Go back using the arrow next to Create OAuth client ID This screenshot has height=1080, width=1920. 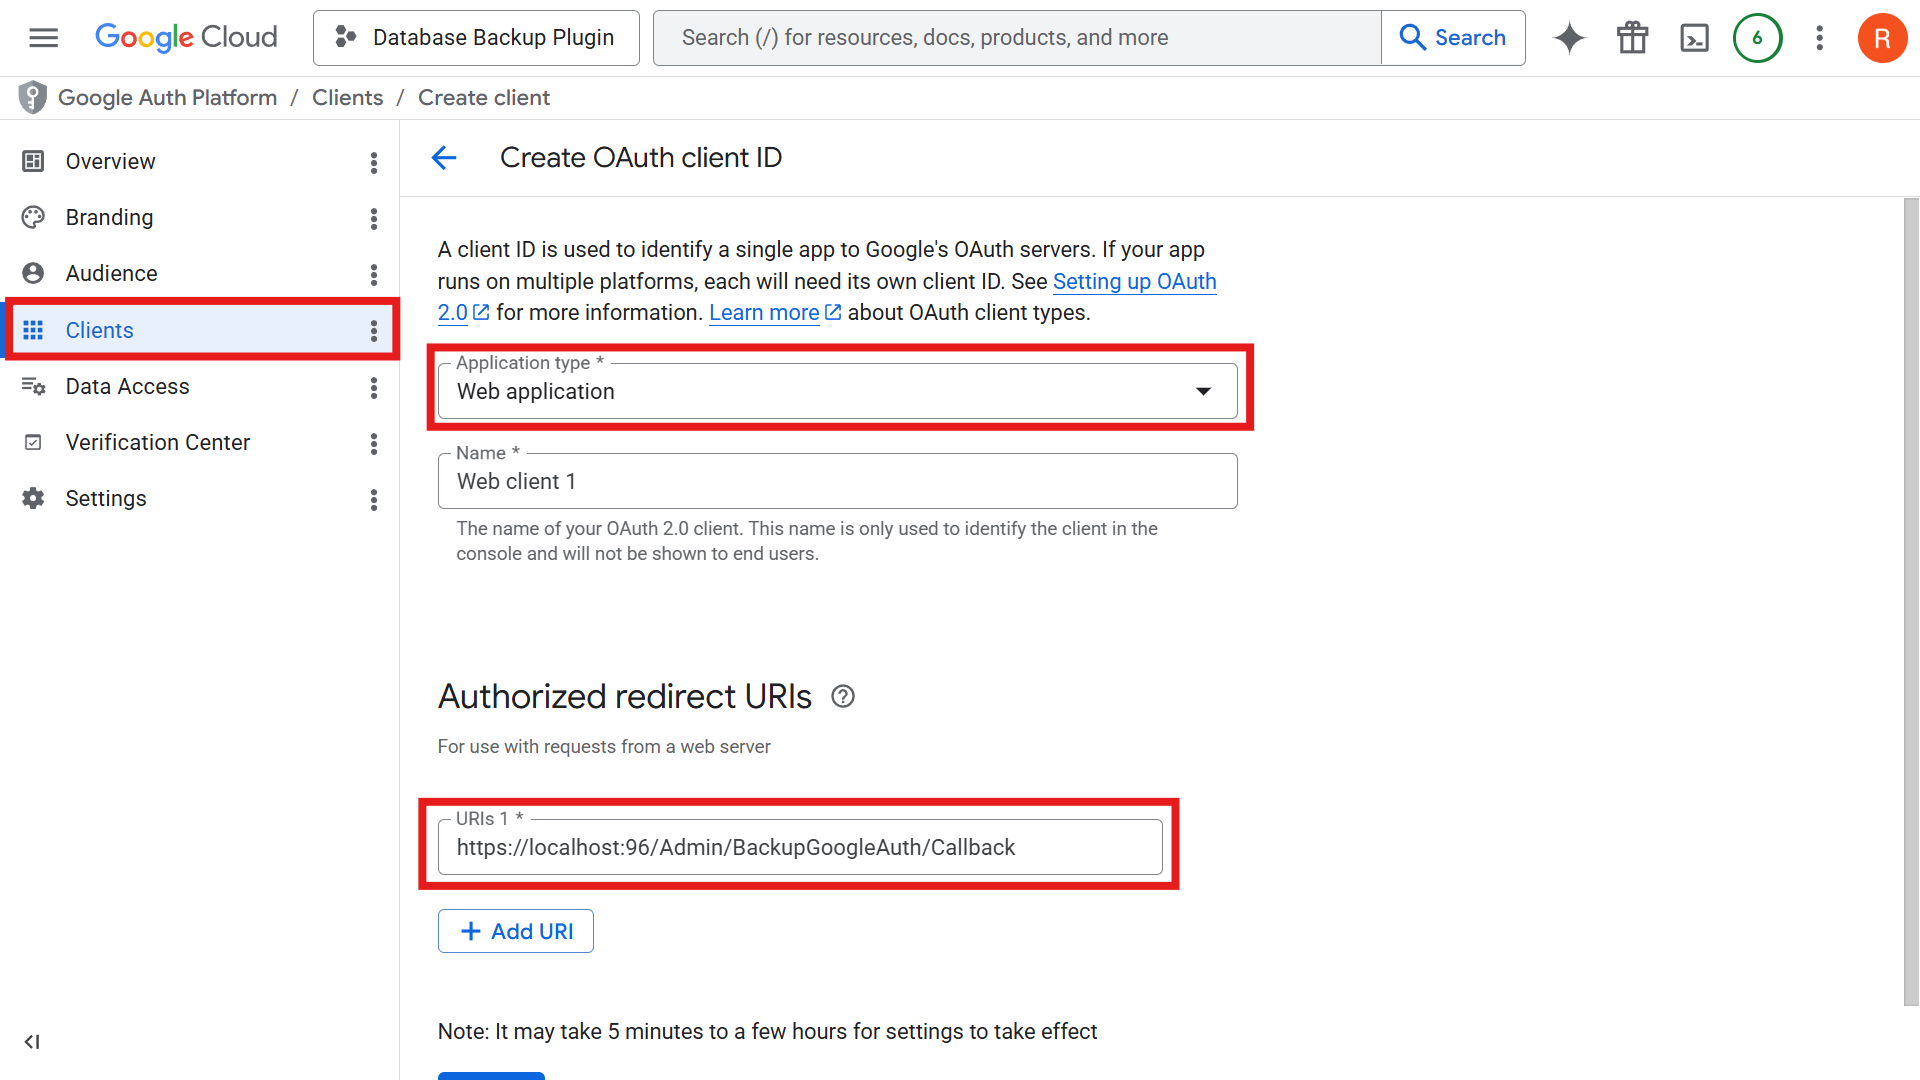click(444, 158)
